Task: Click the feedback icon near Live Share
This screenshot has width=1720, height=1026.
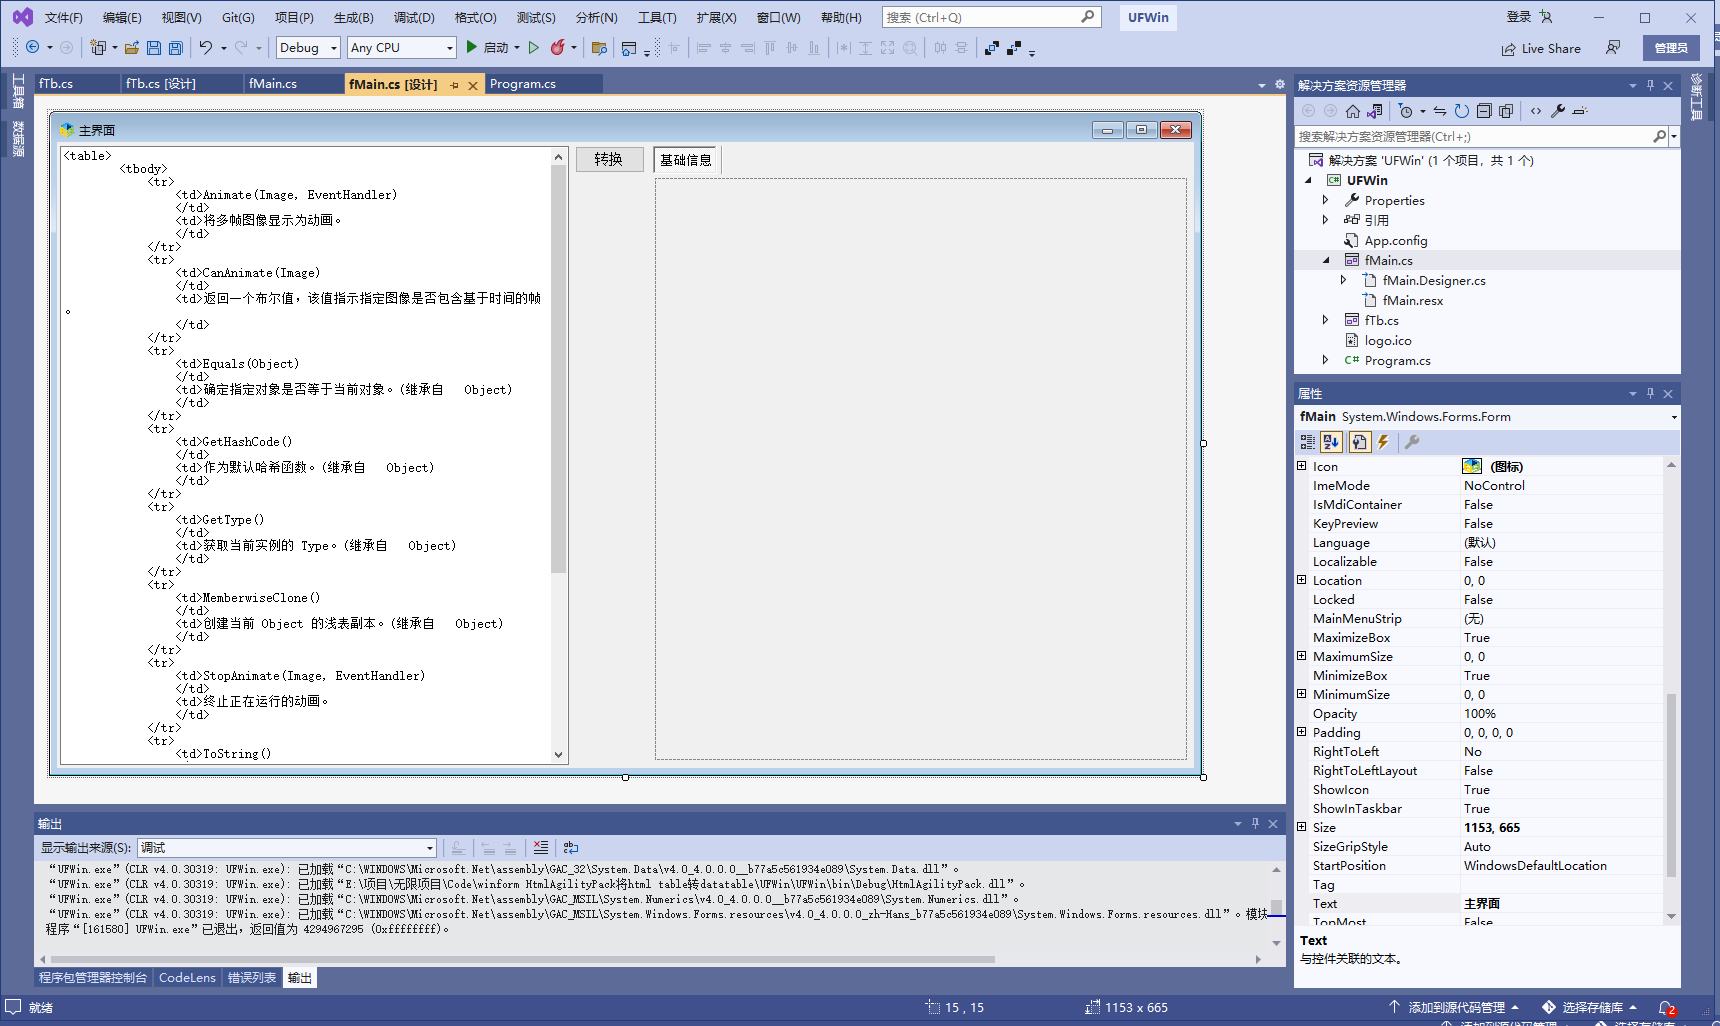Action: 1613,47
